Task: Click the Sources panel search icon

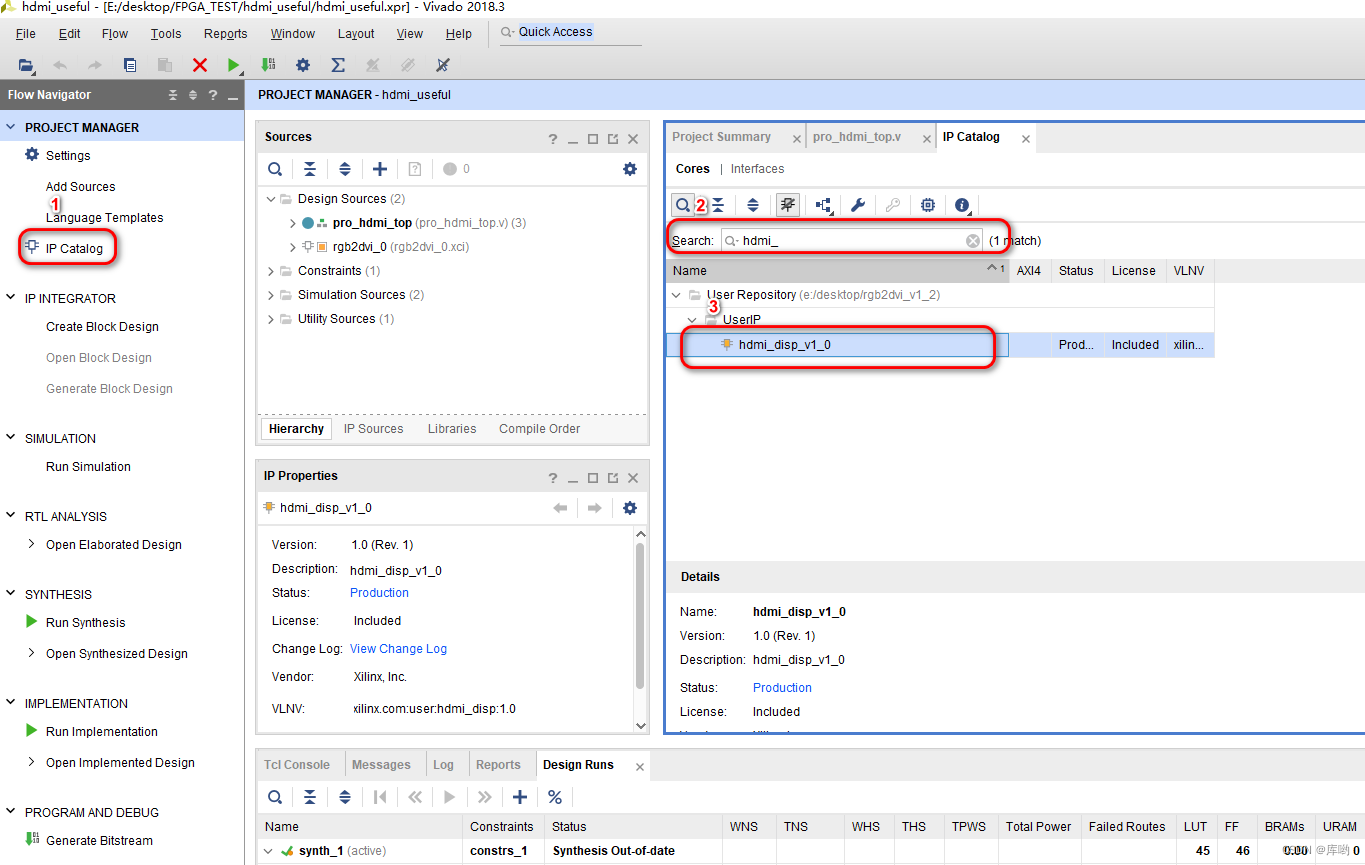Action: [275, 169]
